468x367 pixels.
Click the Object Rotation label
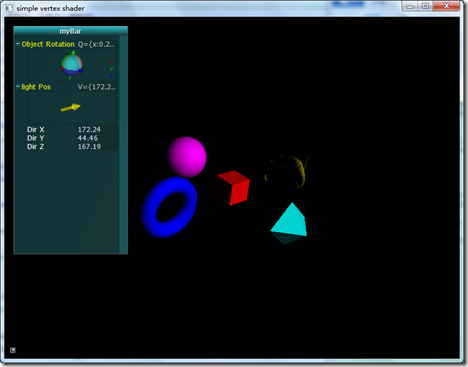[x=48, y=44]
